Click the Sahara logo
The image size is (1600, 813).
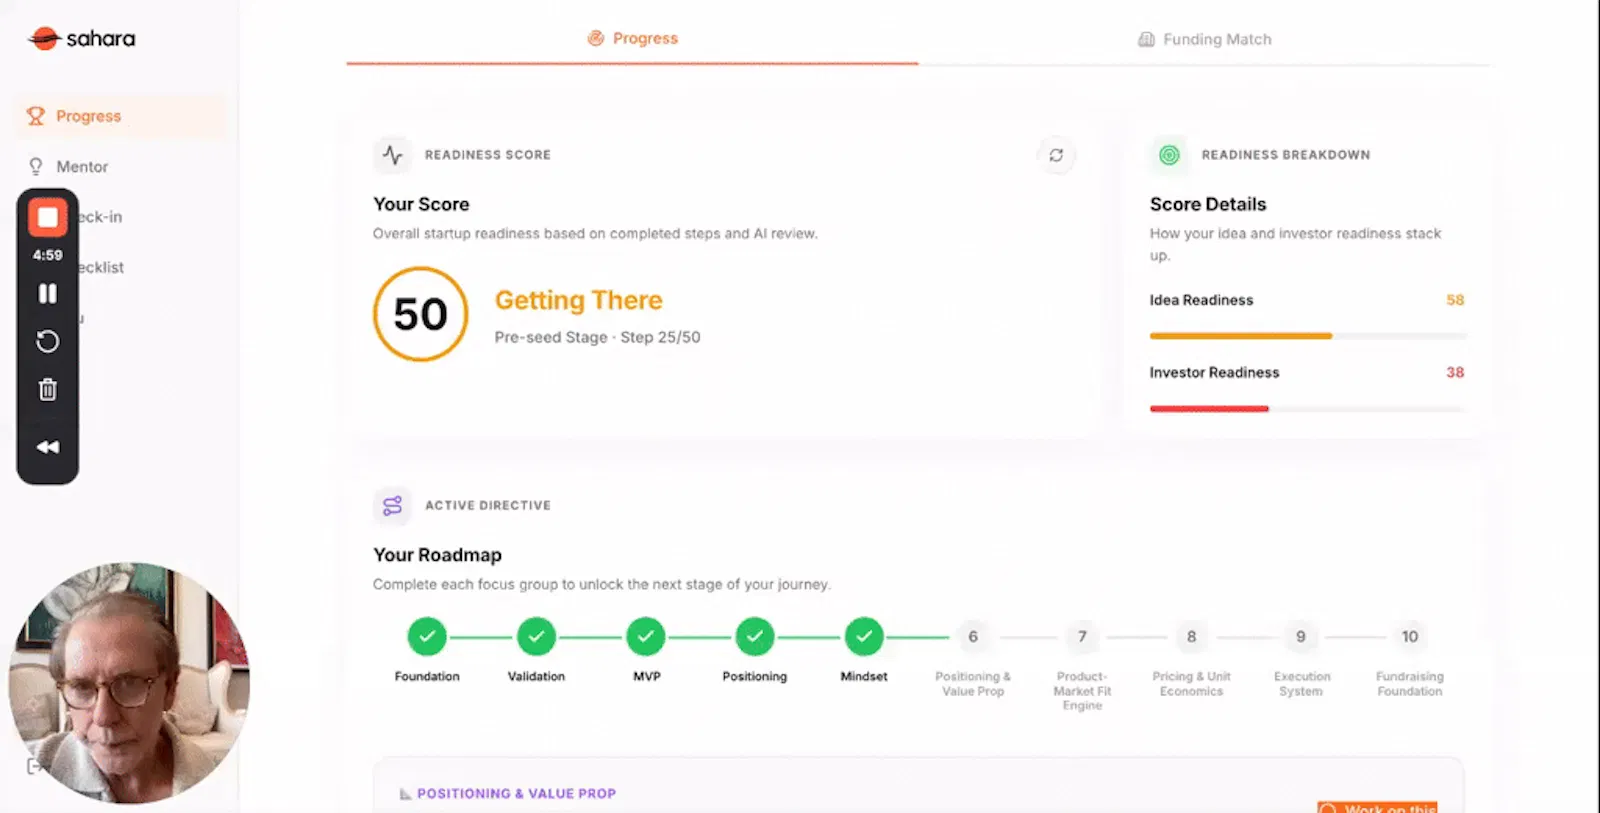[x=82, y=39]
